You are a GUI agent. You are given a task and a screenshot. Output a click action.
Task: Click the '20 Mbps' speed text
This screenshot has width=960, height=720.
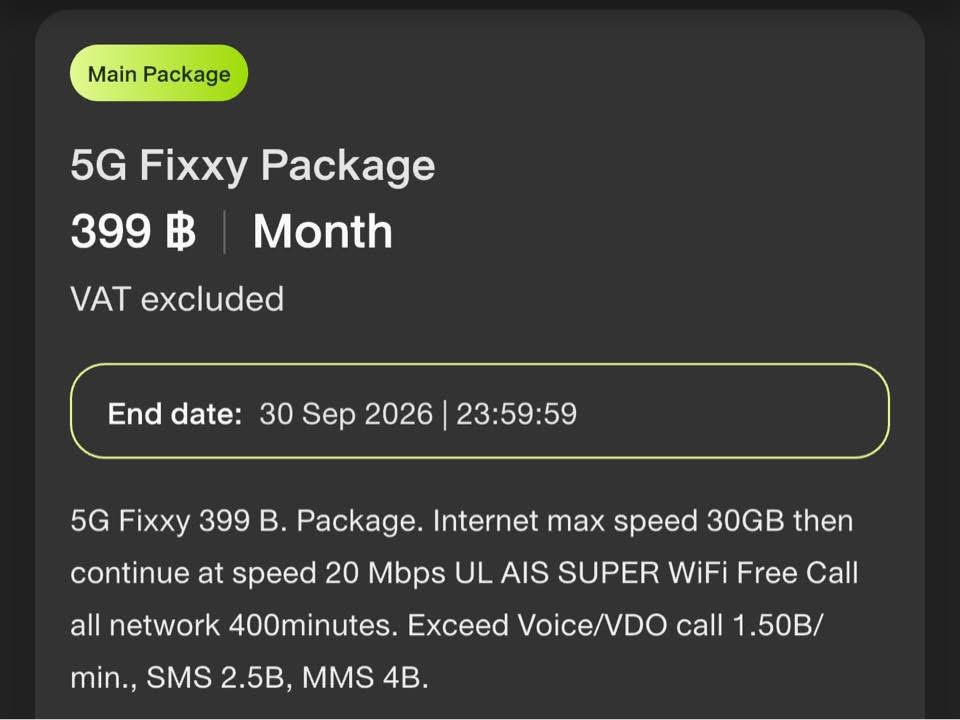(x=385, y=574)
